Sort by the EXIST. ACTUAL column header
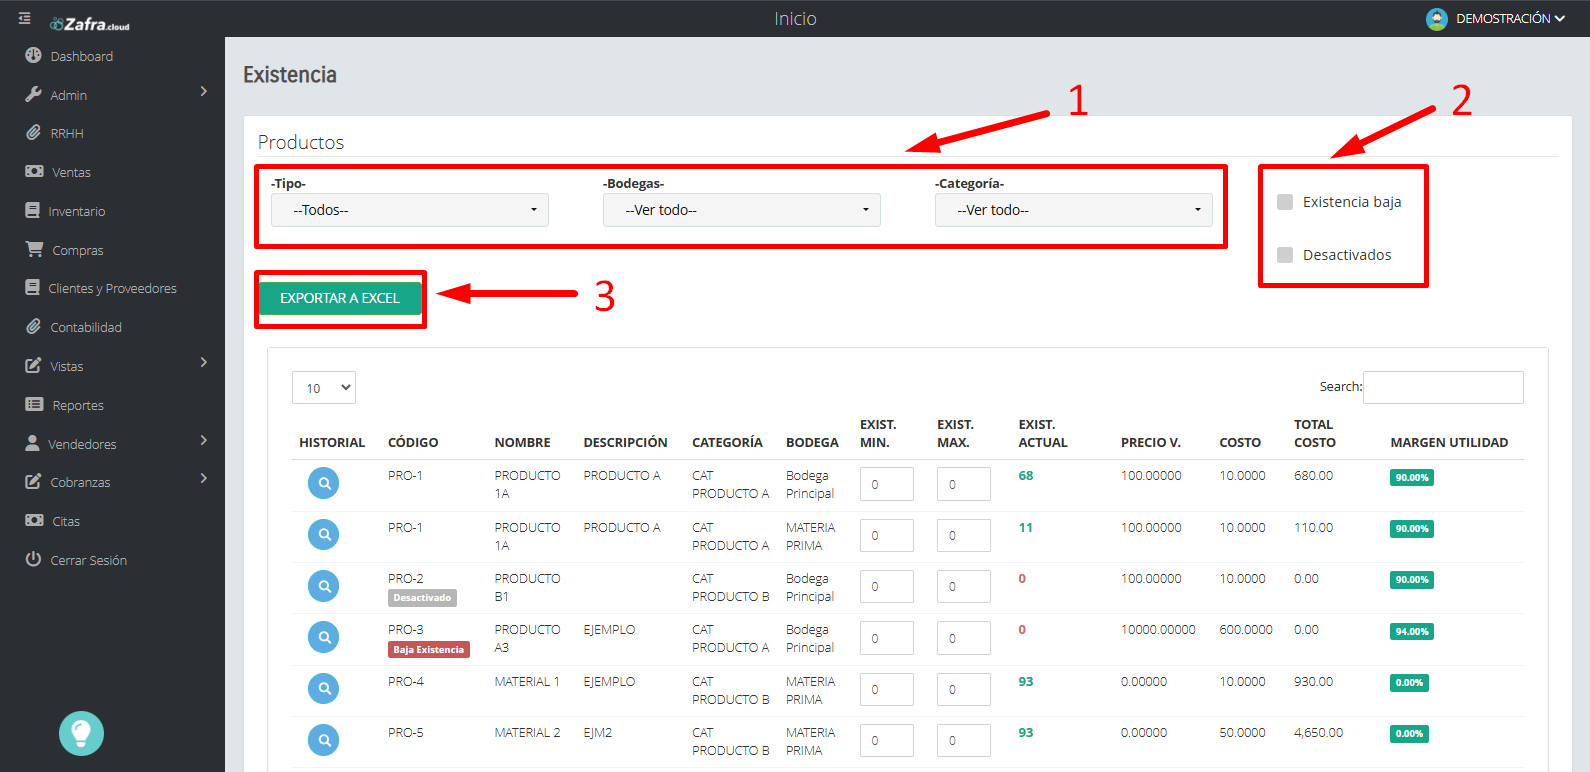 (x=1043, y=433)
